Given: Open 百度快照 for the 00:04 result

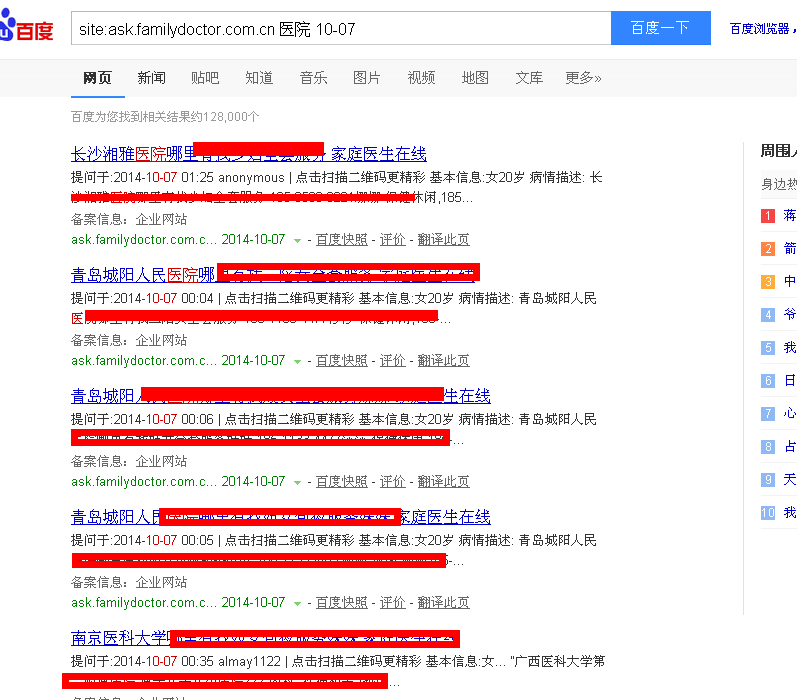Looking at the screenshot, I should click(x=342, y=360).
